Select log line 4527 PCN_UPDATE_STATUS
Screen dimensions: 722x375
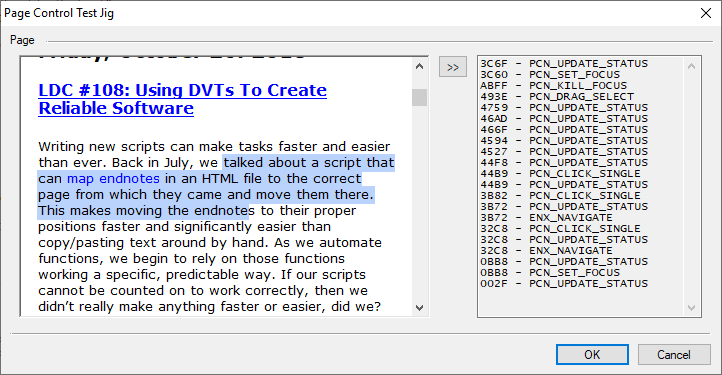point(564,152)
